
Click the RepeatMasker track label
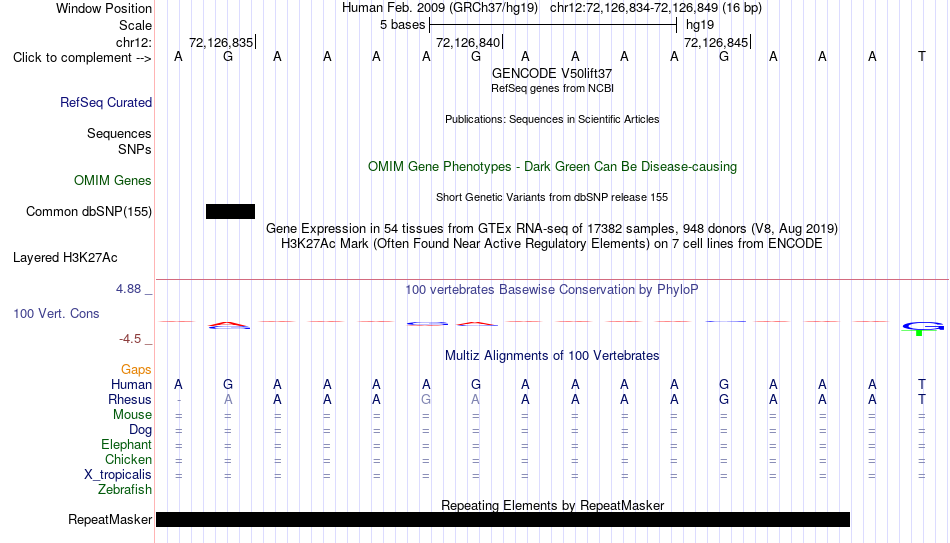(x=110, y=519)
